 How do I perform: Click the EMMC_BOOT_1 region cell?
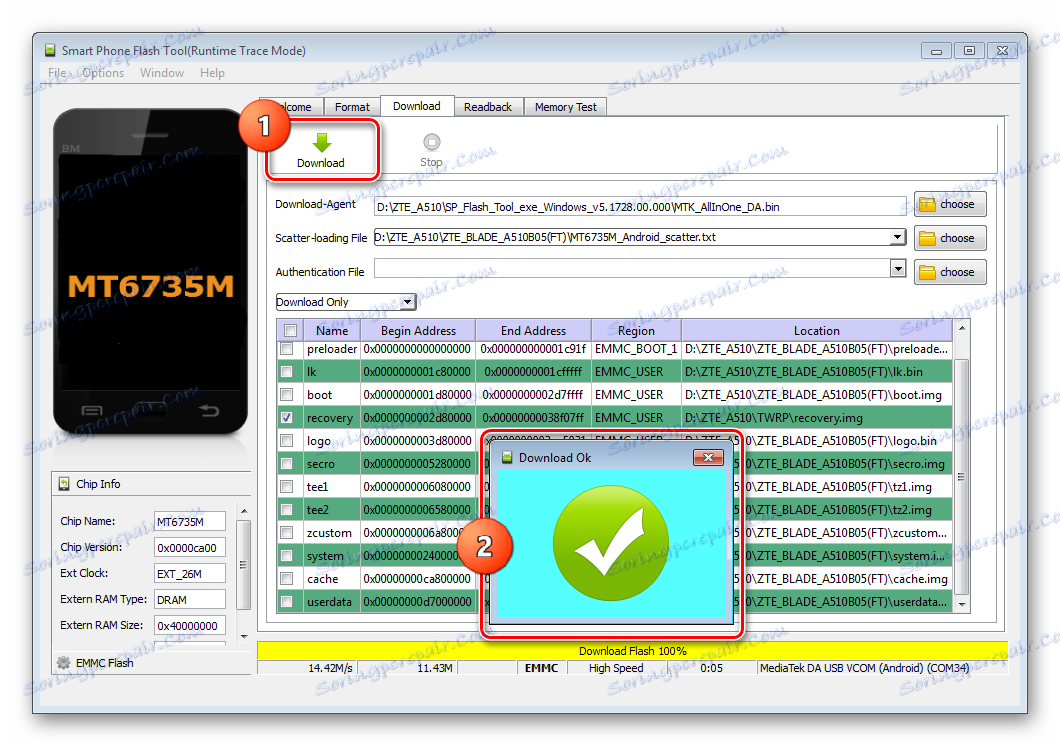pyautogui.click(x=636, y=349)
